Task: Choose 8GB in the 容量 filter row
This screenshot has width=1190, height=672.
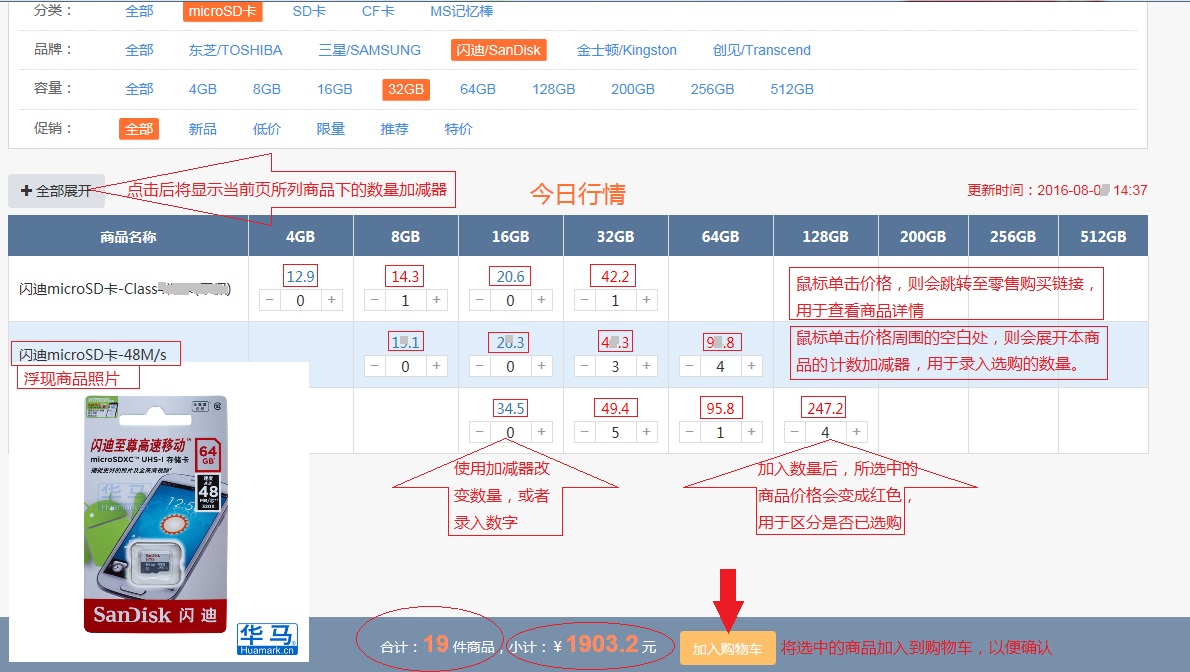Action: coord(266,89)
